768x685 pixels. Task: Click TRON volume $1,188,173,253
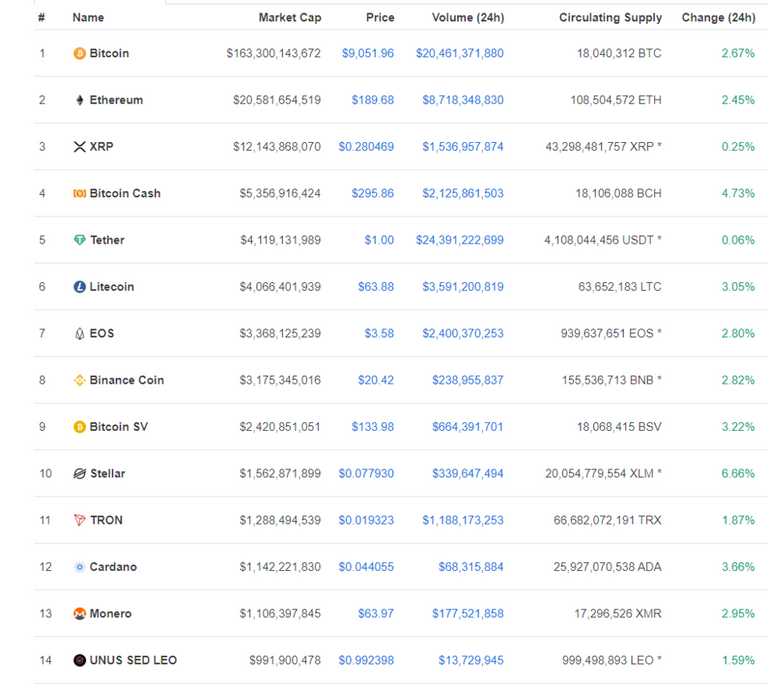tap(463, 520)
